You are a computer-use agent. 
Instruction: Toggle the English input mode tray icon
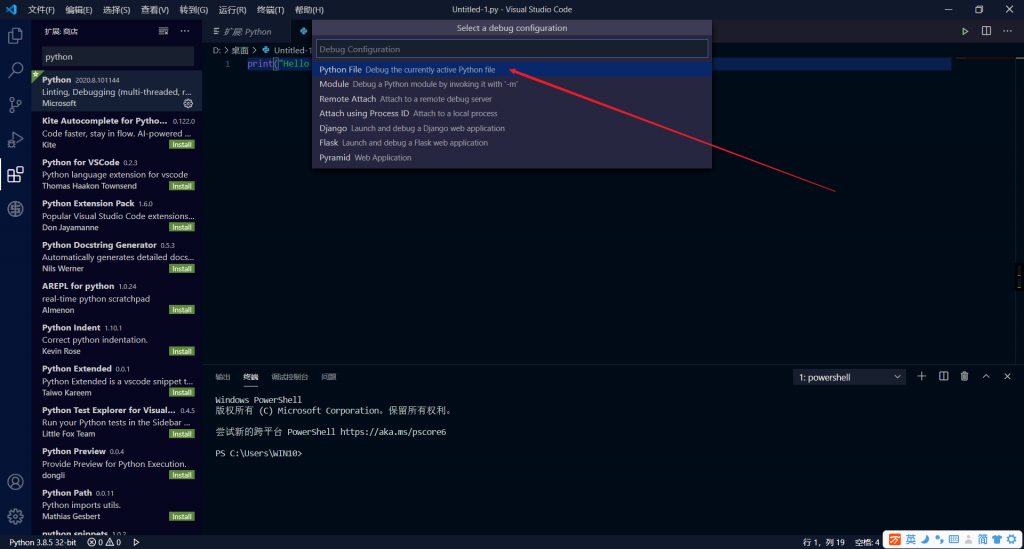click(910, 539)
